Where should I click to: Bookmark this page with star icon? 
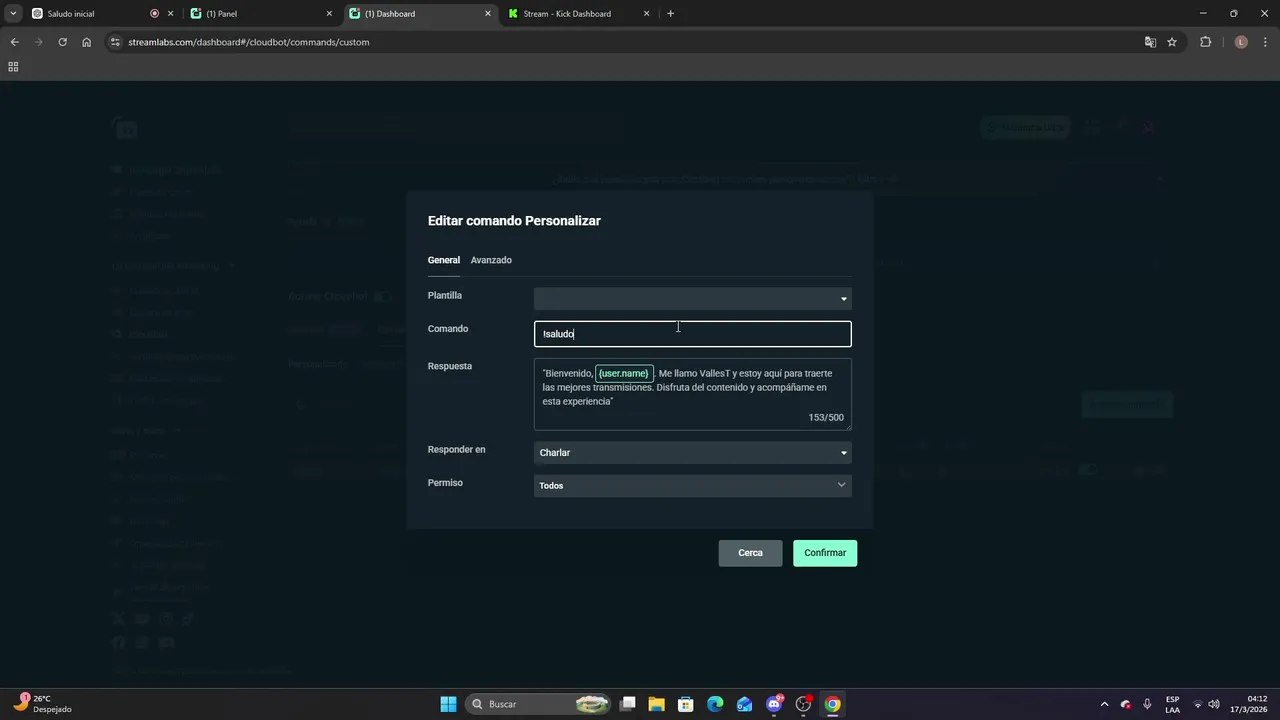[x=1172, y=42]
